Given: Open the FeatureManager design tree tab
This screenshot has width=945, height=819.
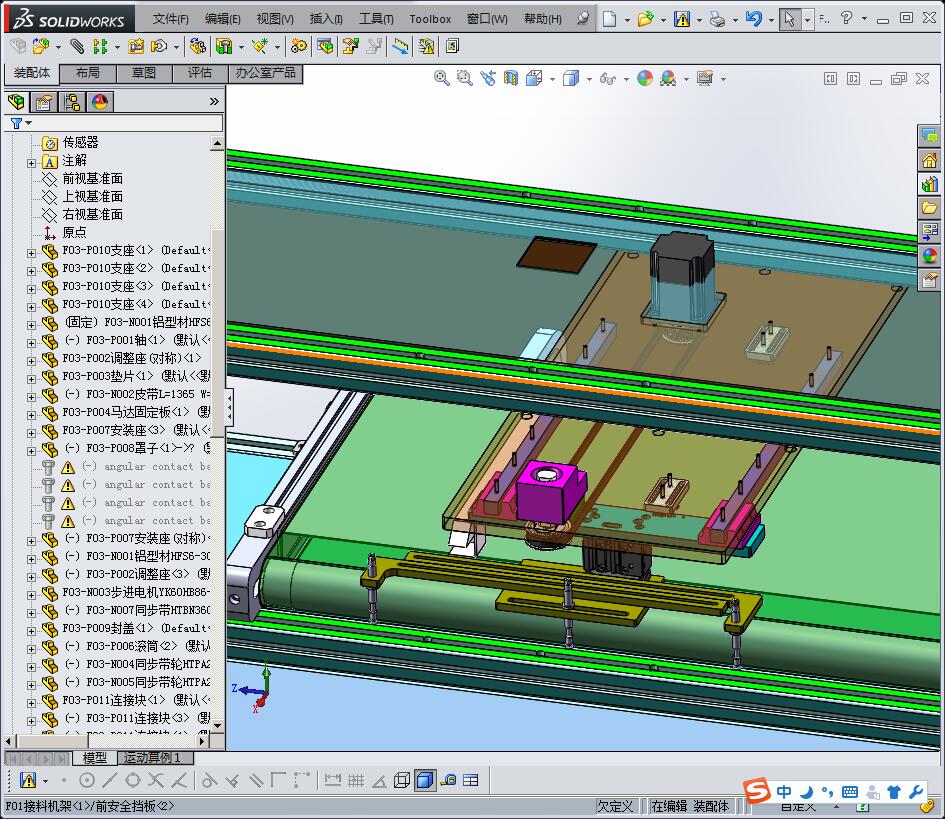Looking at the screenshot, I should pyautogui.click(x=16, y=102).
